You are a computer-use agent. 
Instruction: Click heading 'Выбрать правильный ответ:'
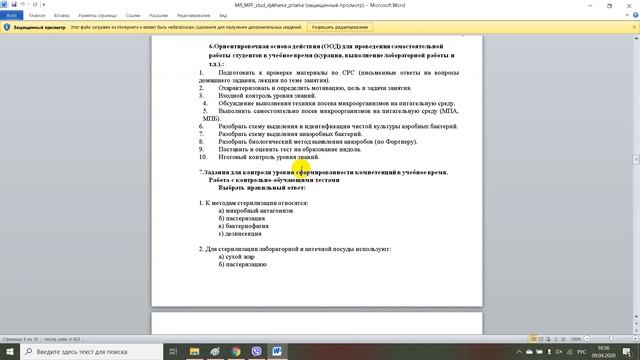tap(262, 188)
